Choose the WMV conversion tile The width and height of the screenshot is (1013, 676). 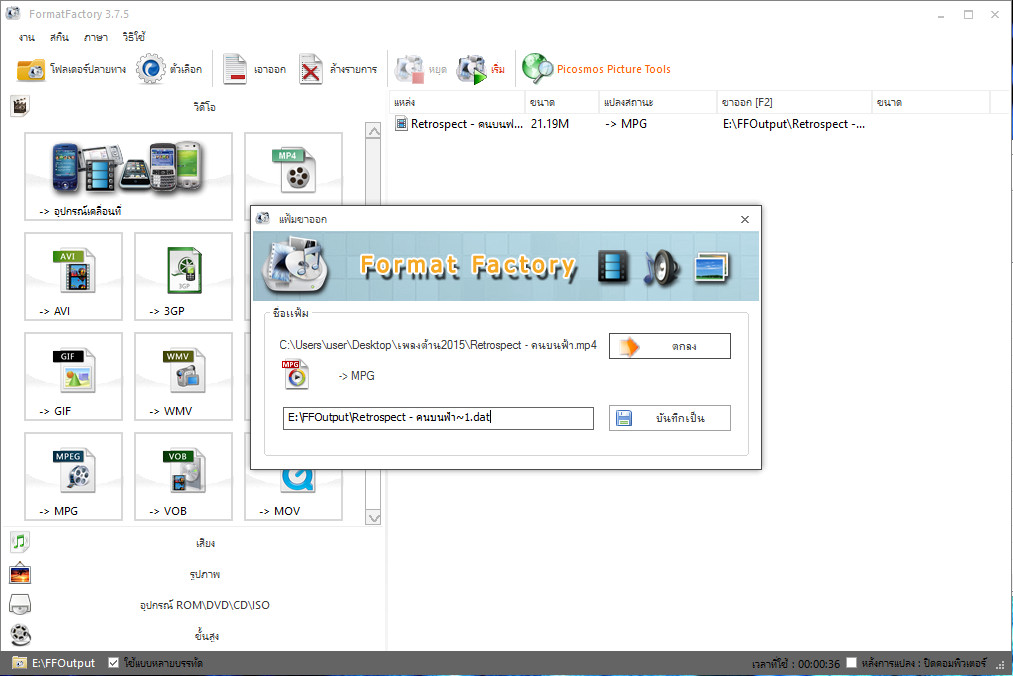pyautogui.click(x=183, y=376)
